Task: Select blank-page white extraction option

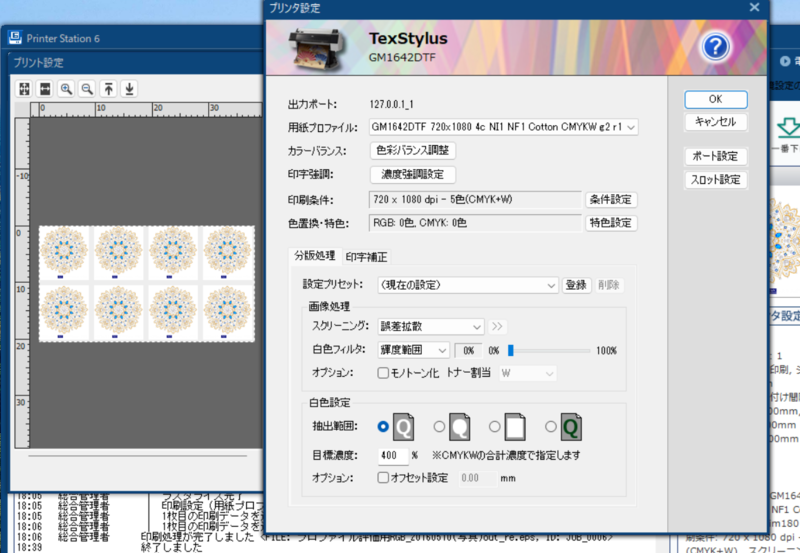Action: tap(494, 426)
